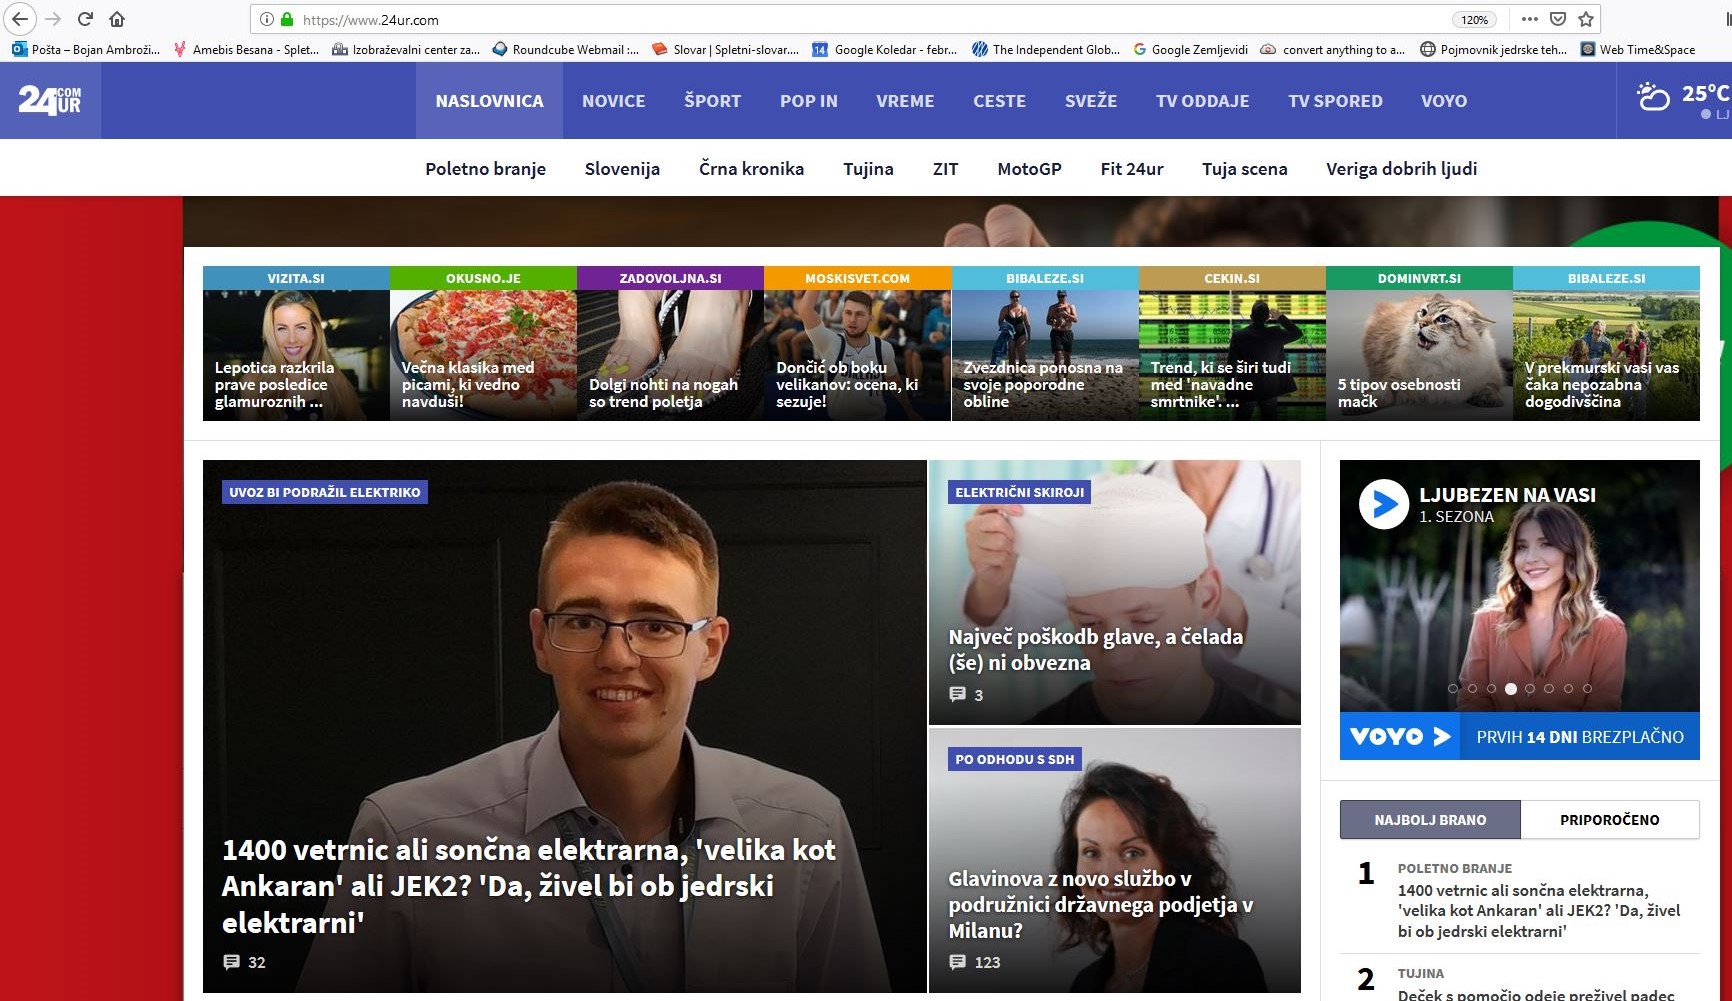Select the first carousel dot in VOYO banner
1732x1001 pixels.
coord(1453,689)
